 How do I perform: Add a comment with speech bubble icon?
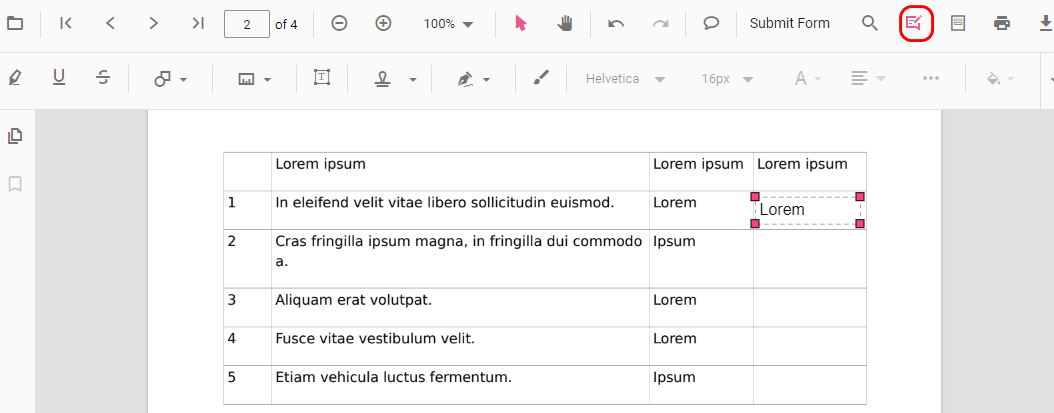coord(711,24)
